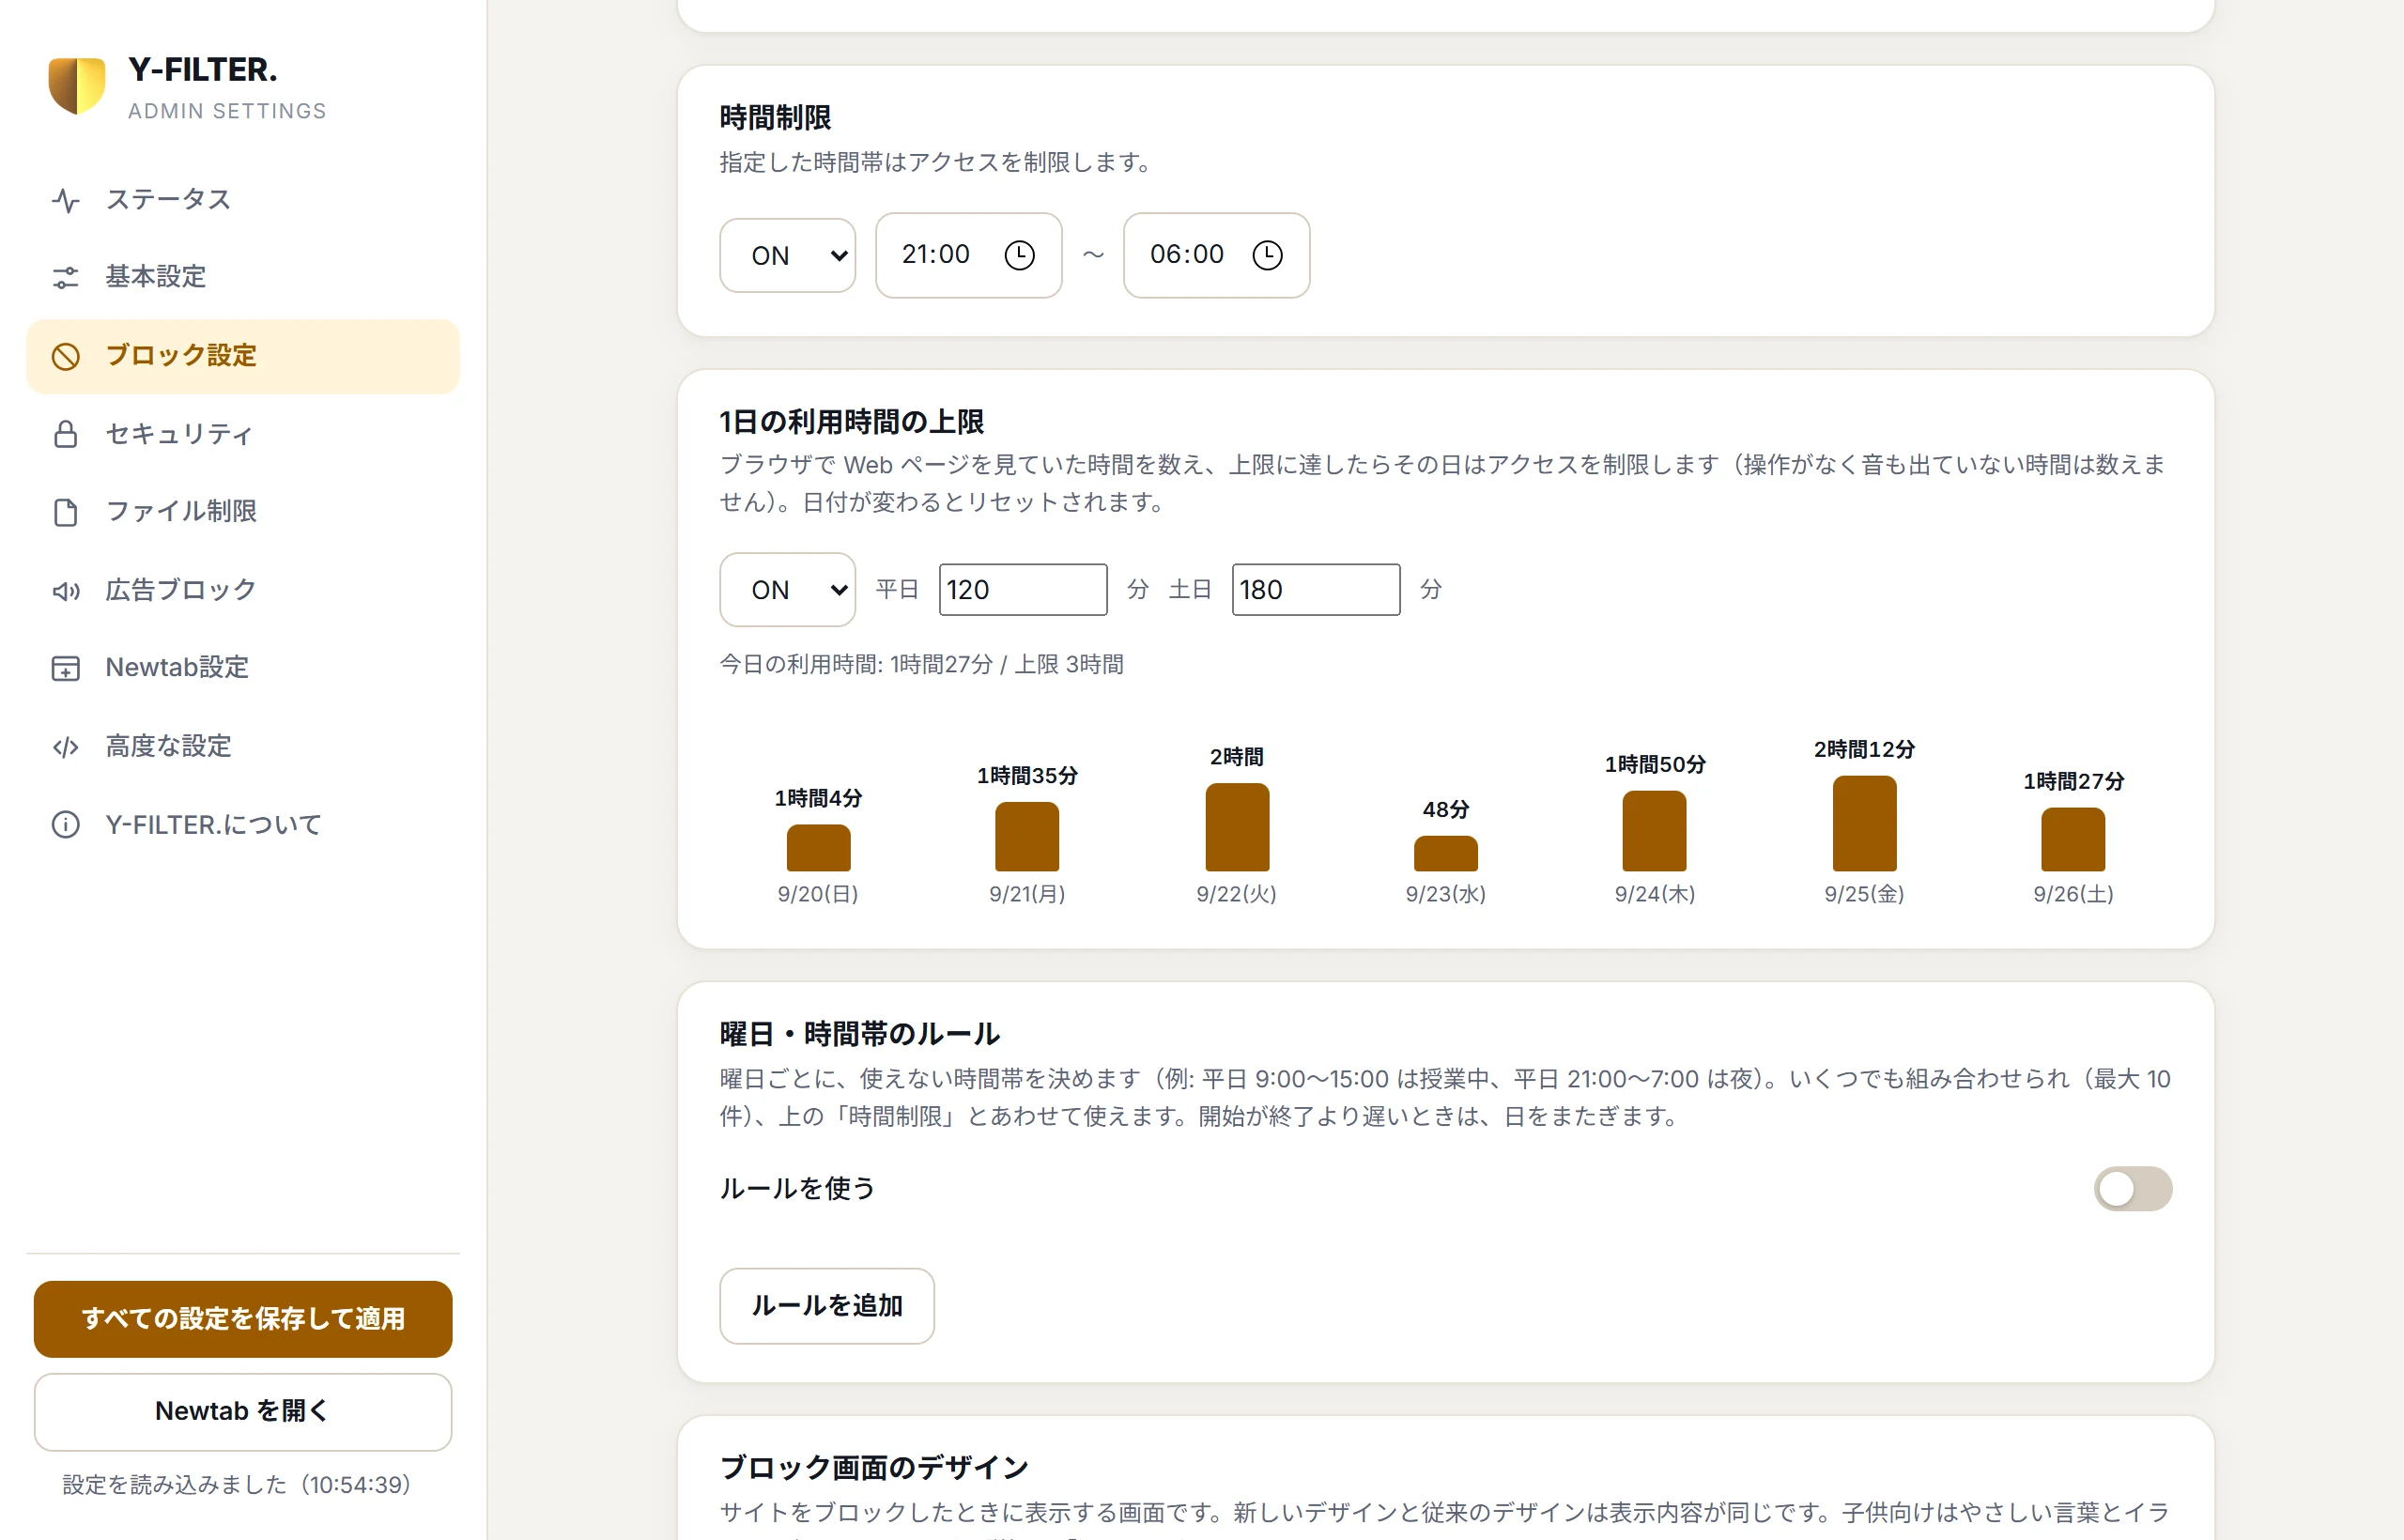Image resolution: width=2404 pixels, height=1540 pixels.
Task: Click the 時間制限 heading
Action: pyautogui.click(x=775, y=117)
